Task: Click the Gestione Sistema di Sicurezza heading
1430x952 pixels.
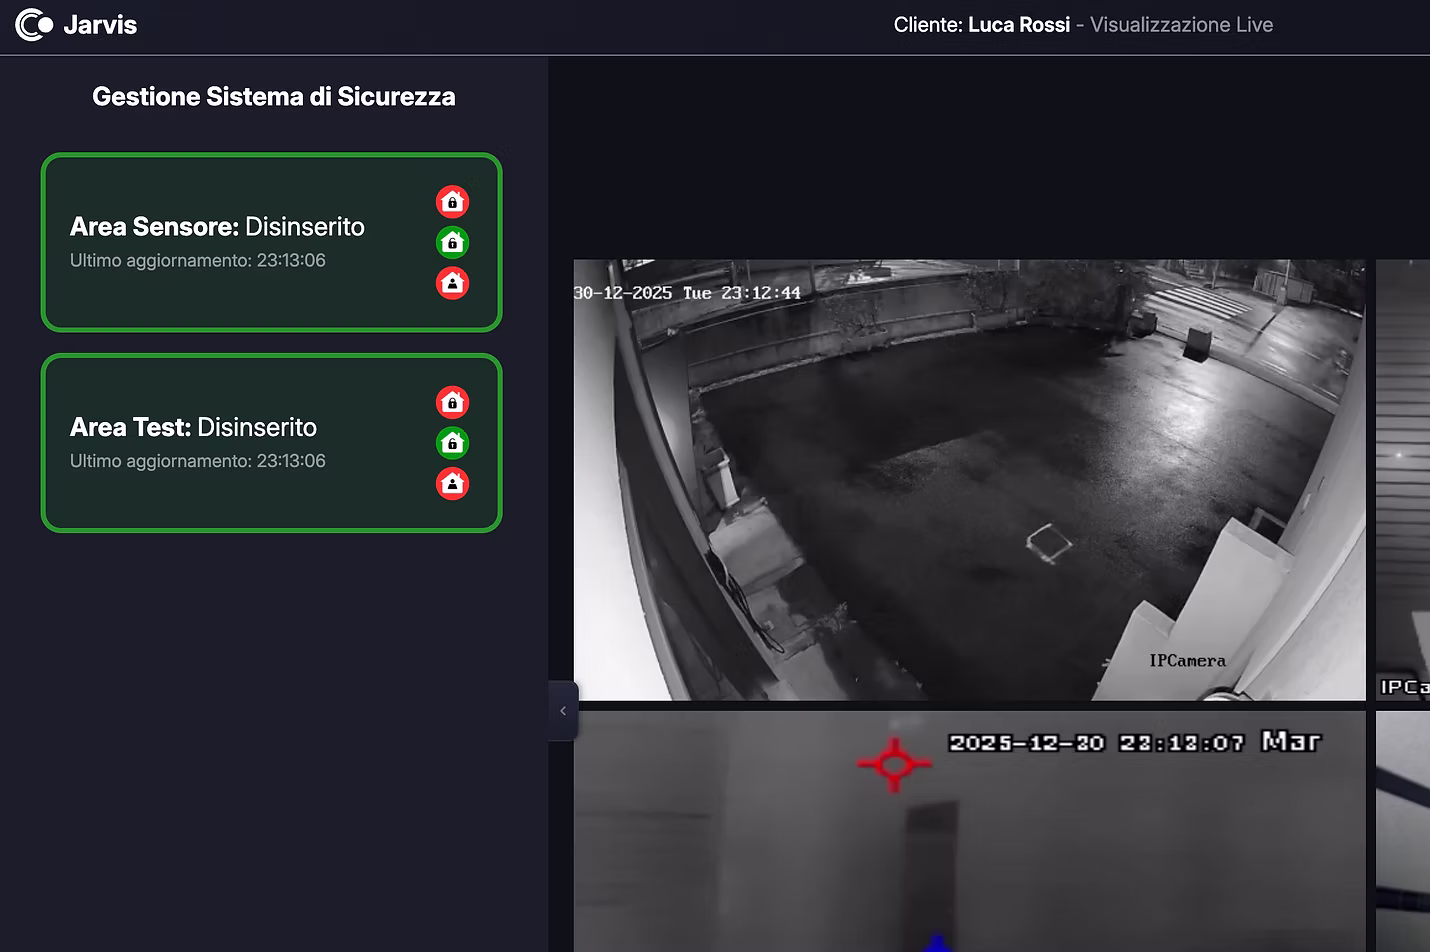Action: point(273,97)
